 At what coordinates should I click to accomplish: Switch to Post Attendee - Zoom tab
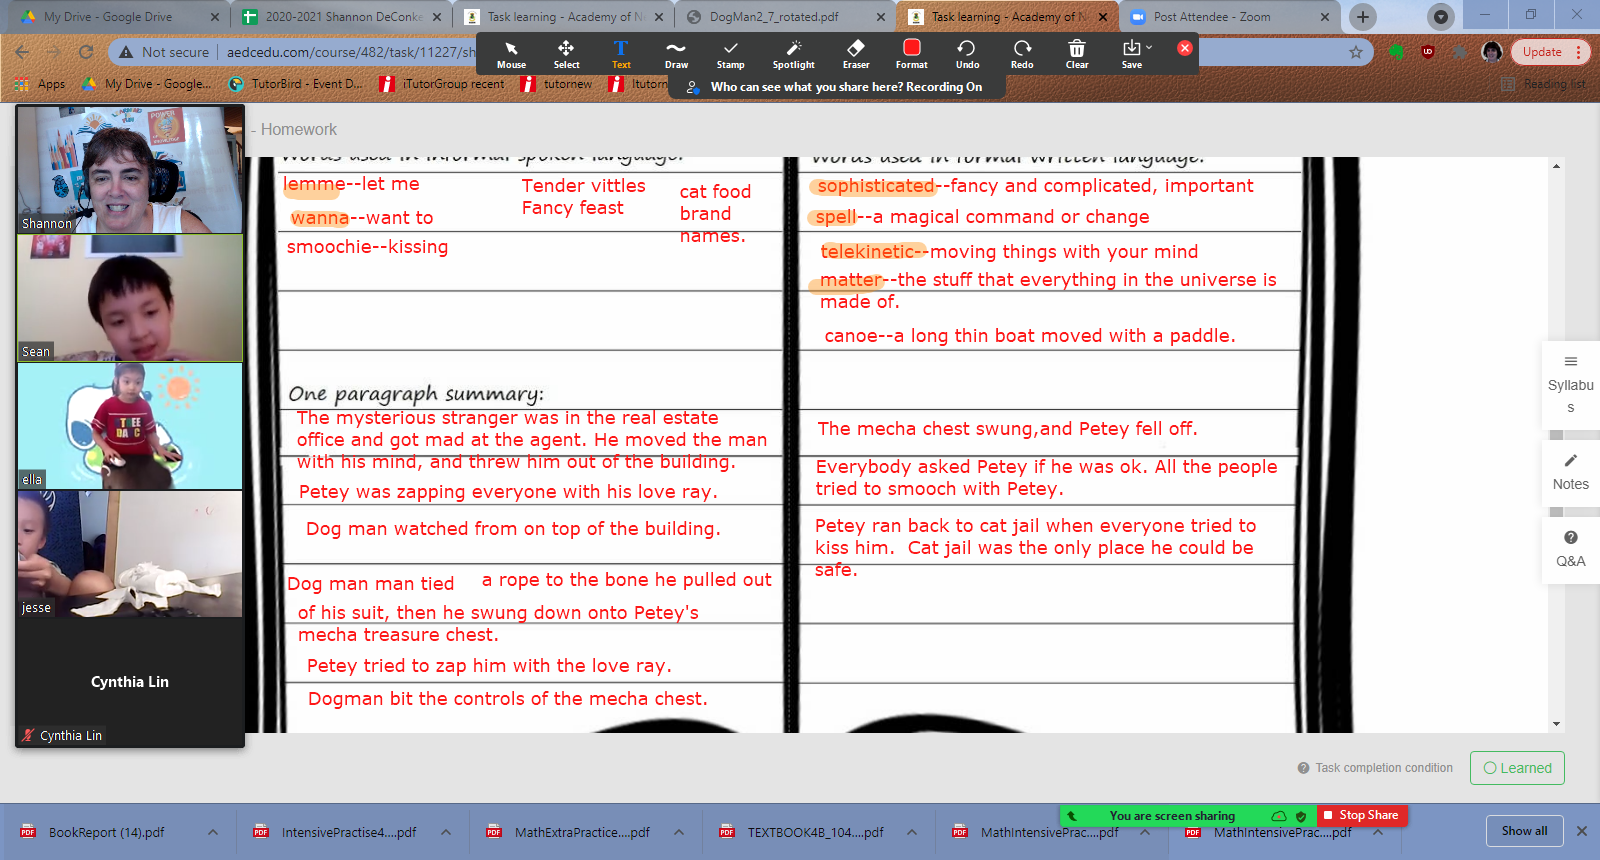tap(1230, 17)
